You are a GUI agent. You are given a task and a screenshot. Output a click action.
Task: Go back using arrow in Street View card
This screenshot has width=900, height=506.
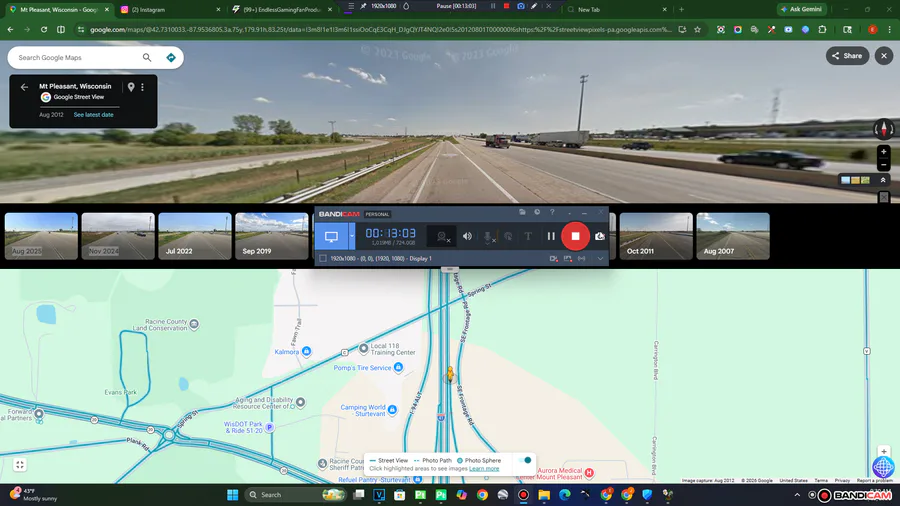24,87
